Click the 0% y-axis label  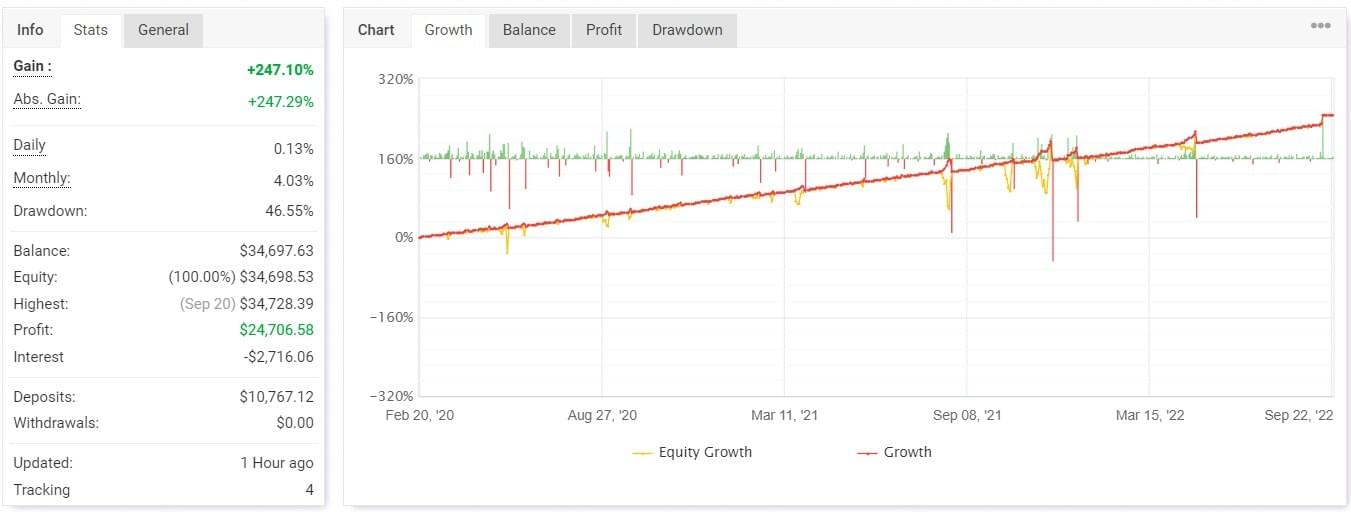click(x=403, y=238)
